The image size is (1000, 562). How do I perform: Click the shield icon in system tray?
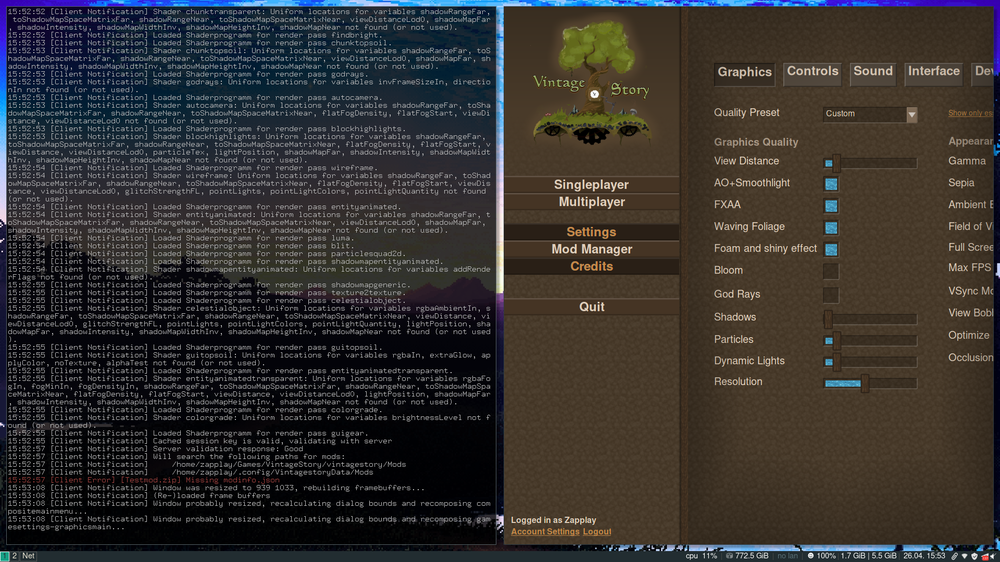[x=973, y=555]
